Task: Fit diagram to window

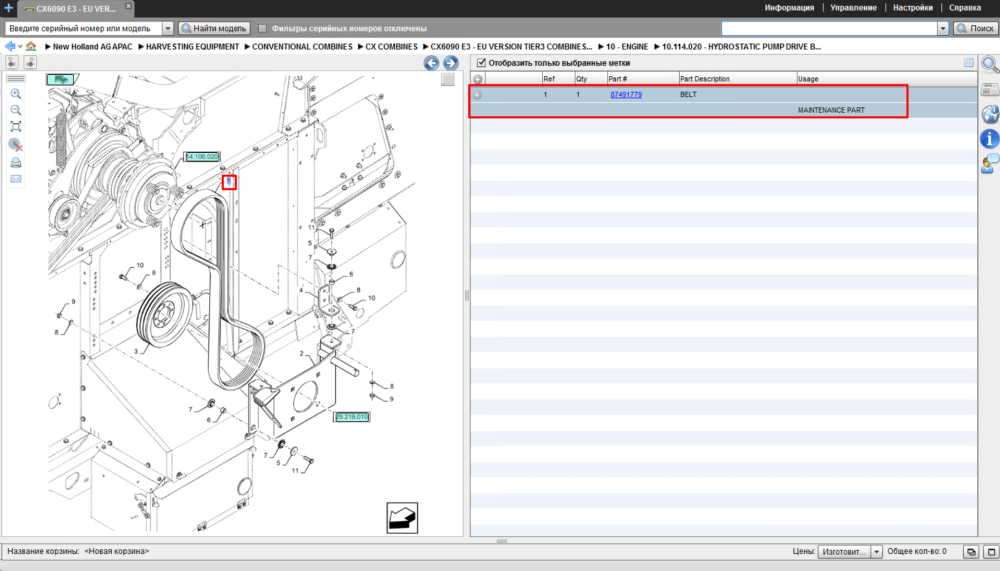Action: [x=15, y=126]
